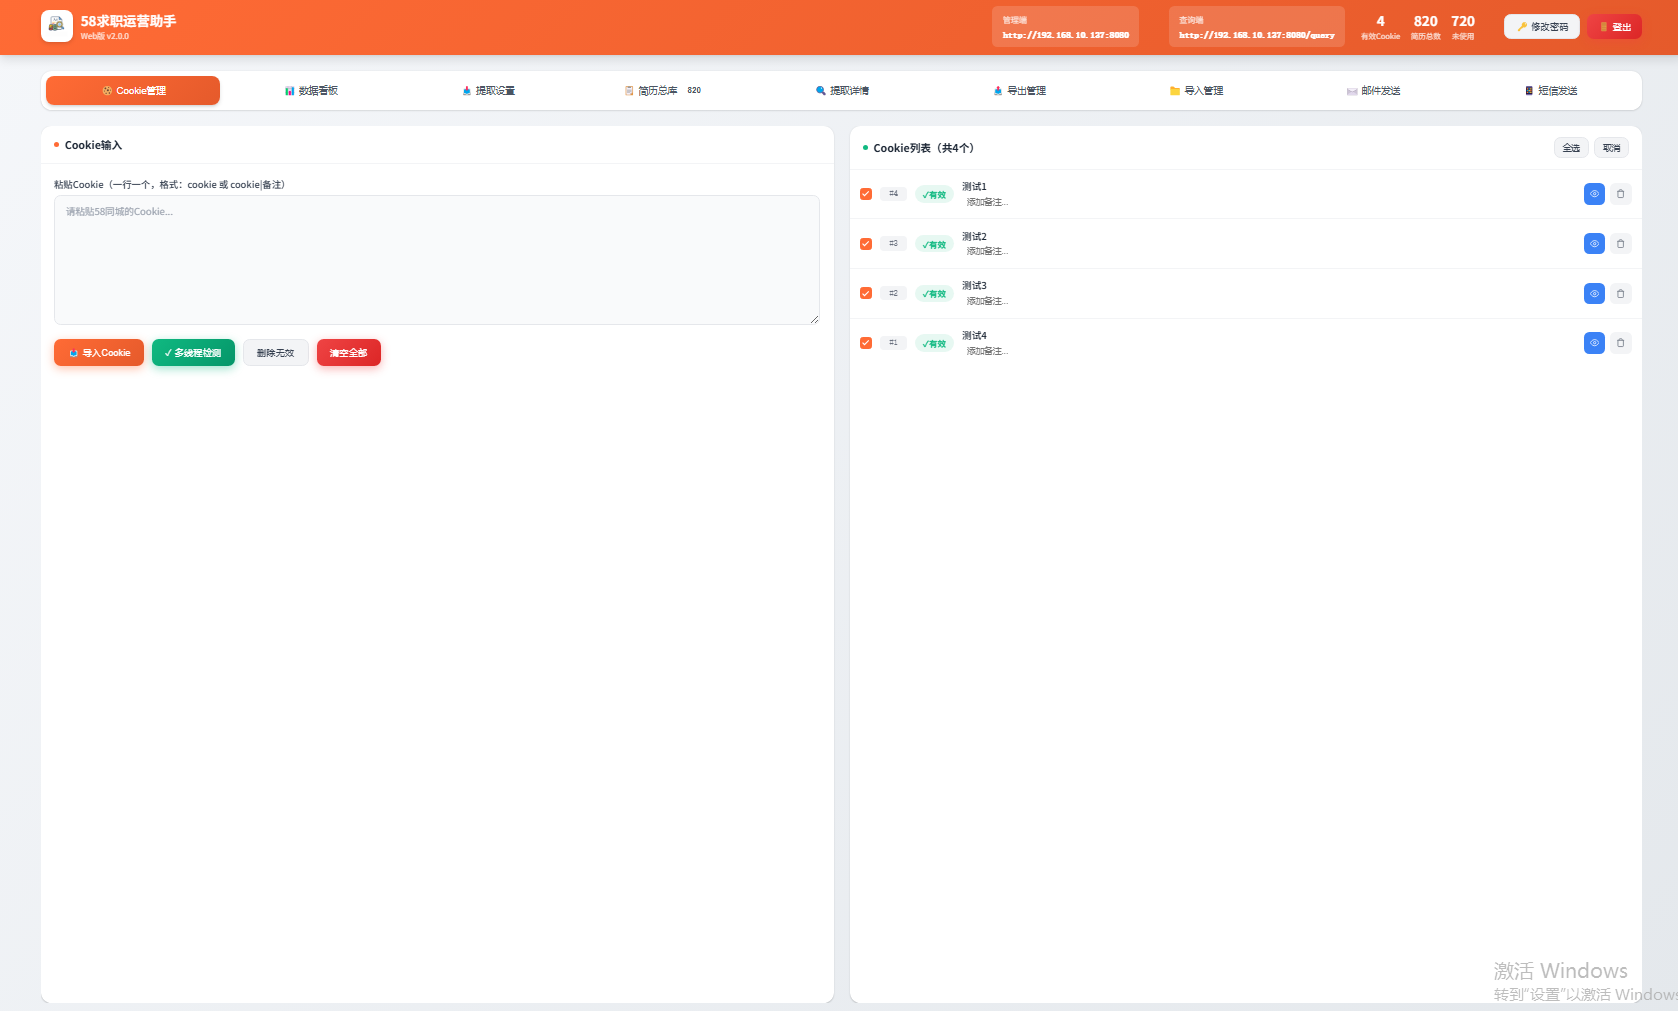This screenshot has width=1678, height=1011.
Task: Delete the 测试2 cookie via trash icon
Action: (1620, 244)
